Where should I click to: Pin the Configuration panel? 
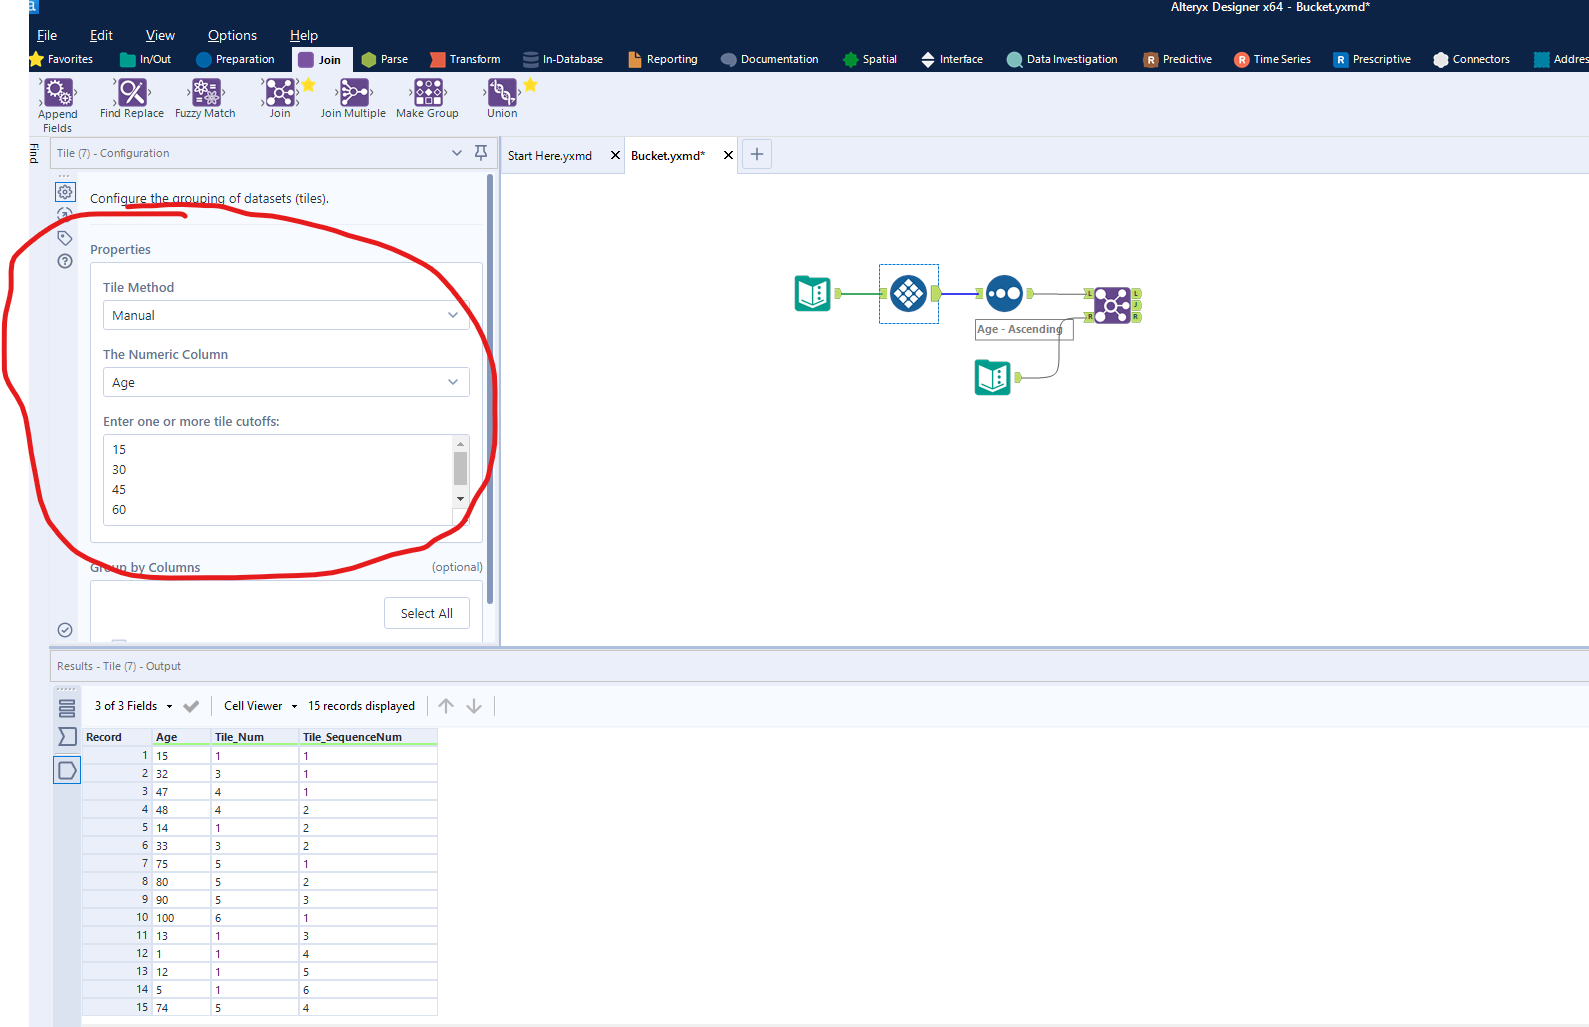[x=481, y=153]
